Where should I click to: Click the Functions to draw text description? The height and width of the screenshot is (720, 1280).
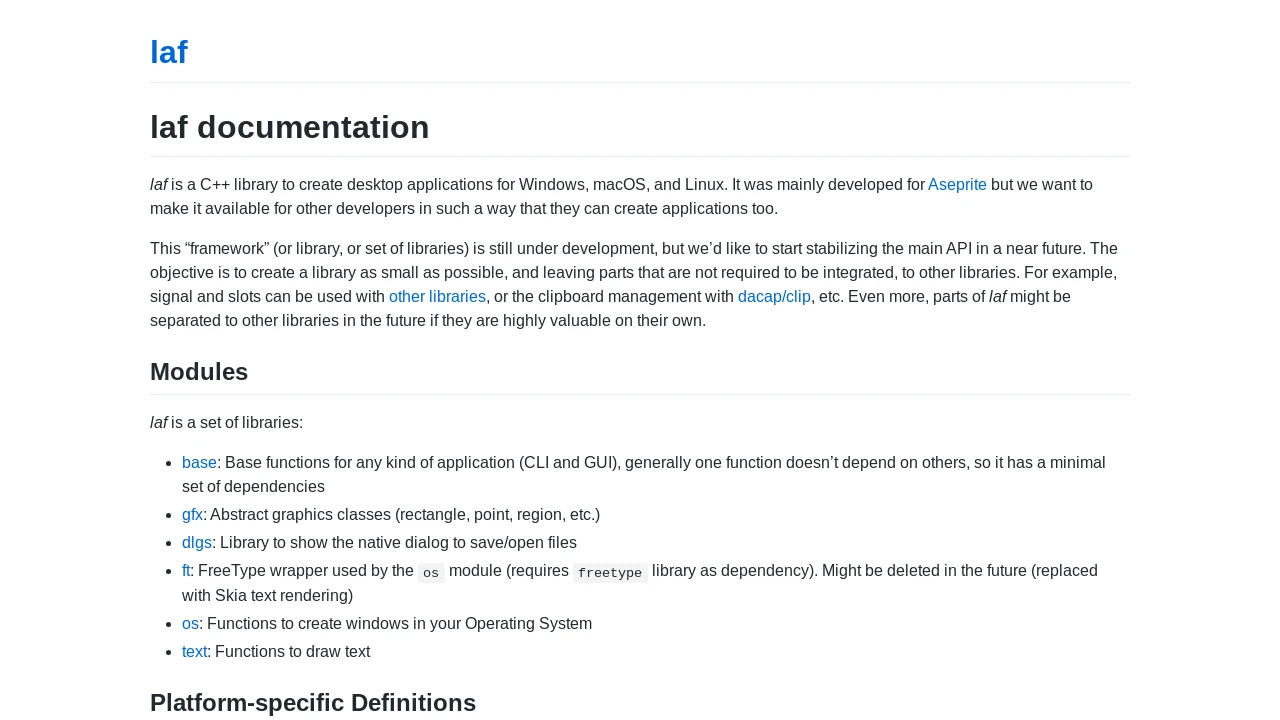(x=292, y=652)
